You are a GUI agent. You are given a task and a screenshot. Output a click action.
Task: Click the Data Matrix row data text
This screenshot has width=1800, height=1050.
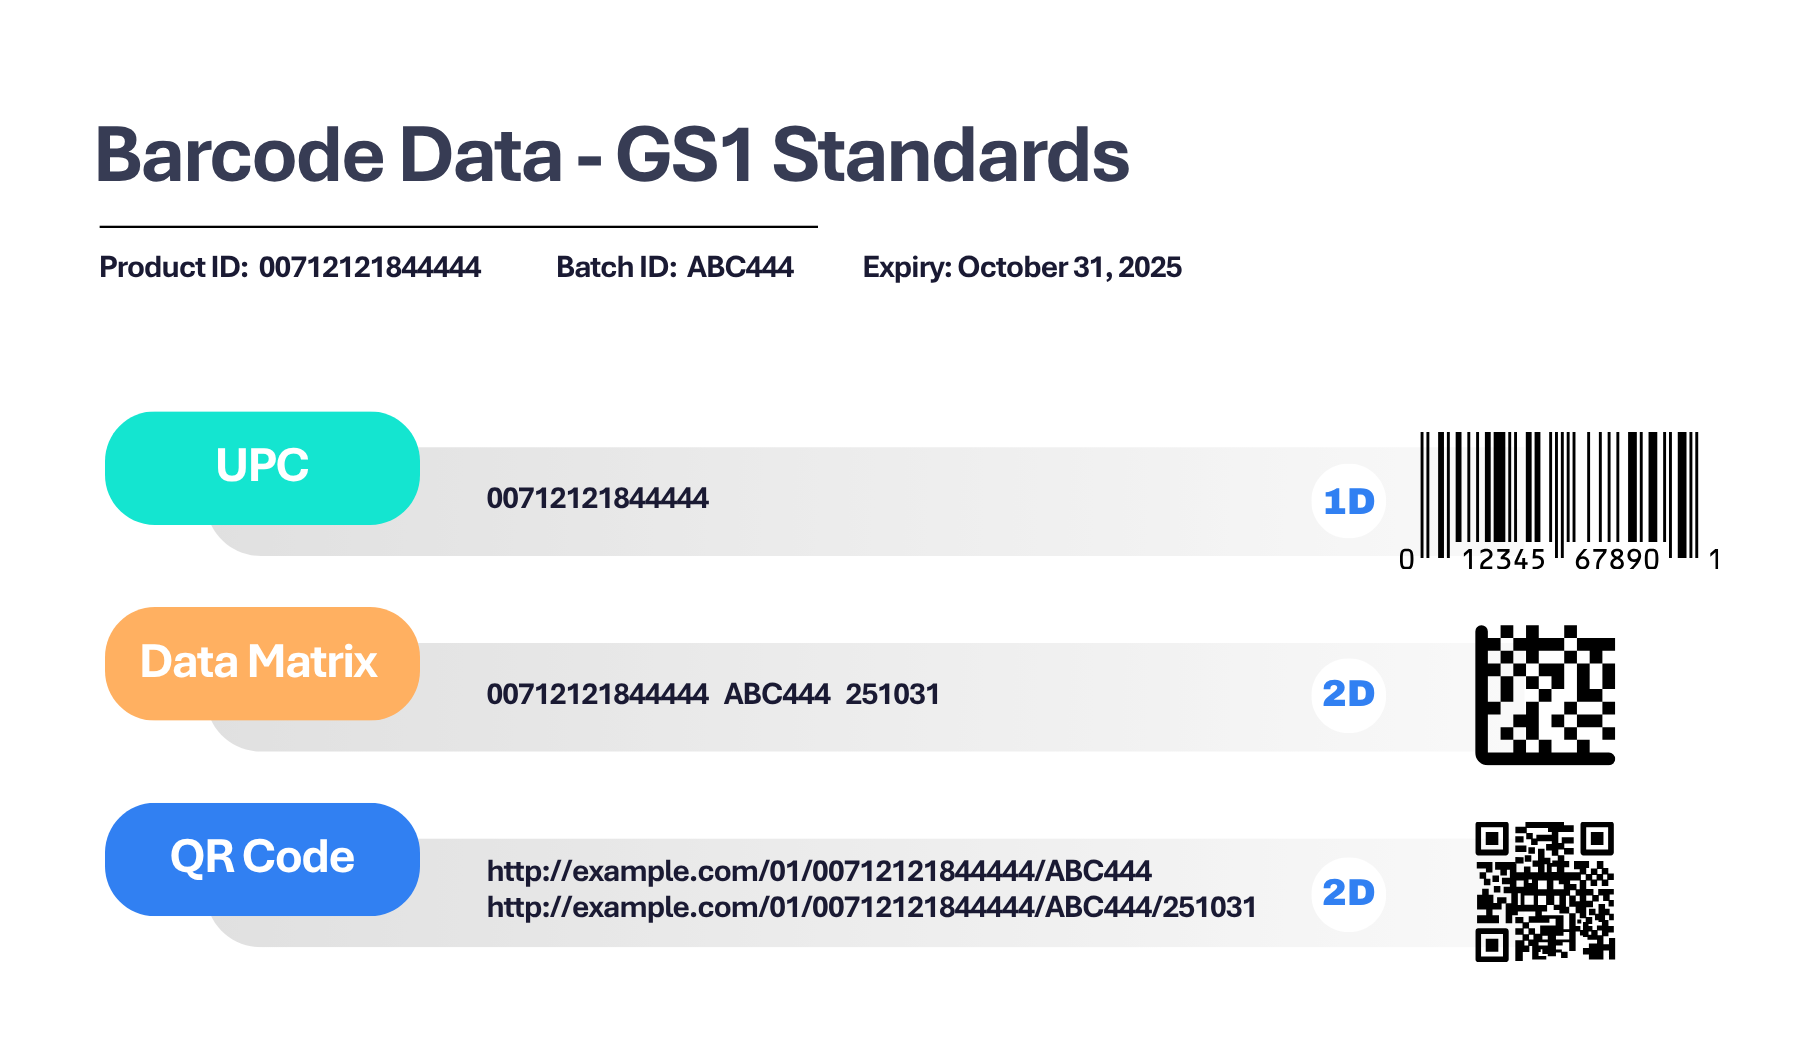pyautogui.click(x=713, y=694)
